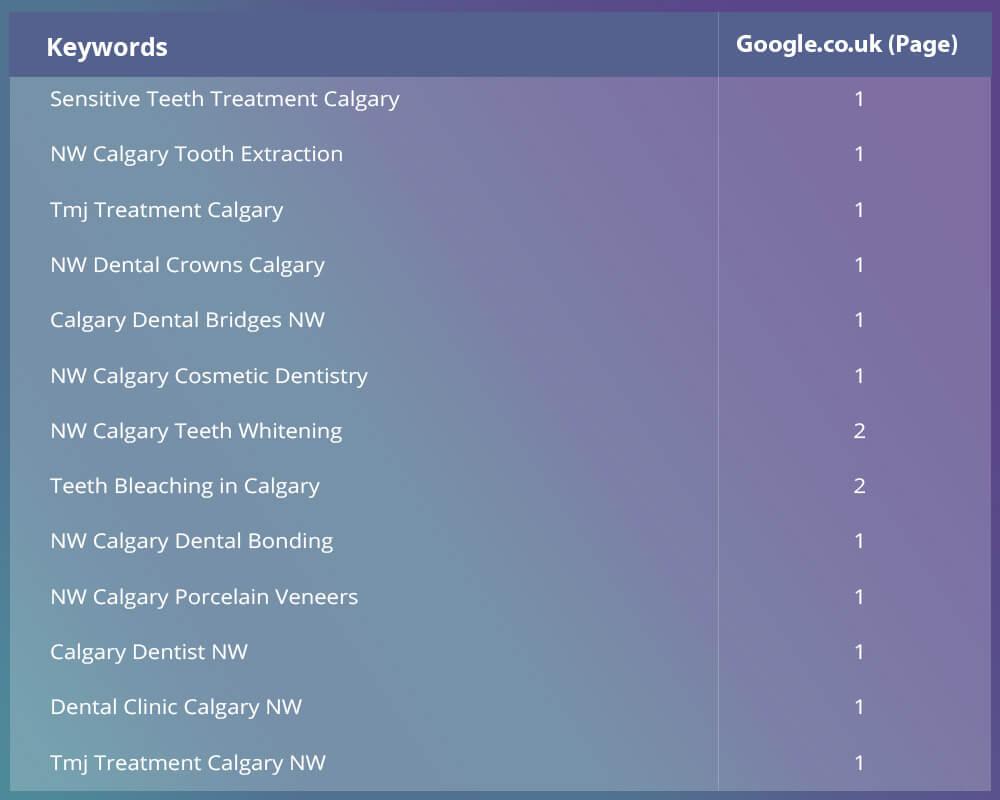This screenshot has width=1000, height=800.
Task: Select Teeth Bleaching in Calgary keyword
Action: point(185,487)
